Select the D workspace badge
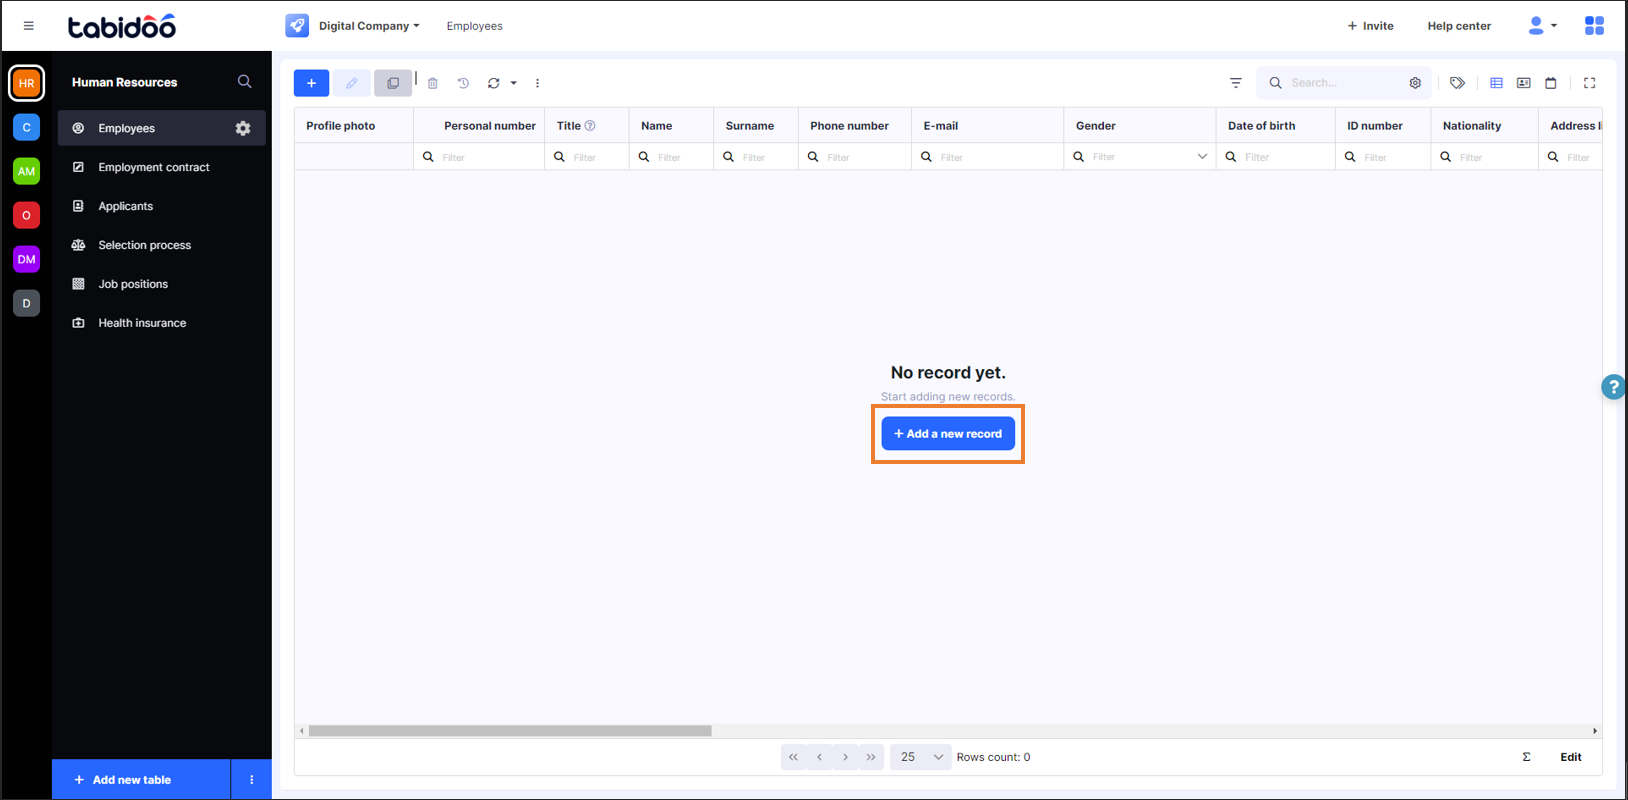The image size is (1628, 800). (x=27, y=303)
